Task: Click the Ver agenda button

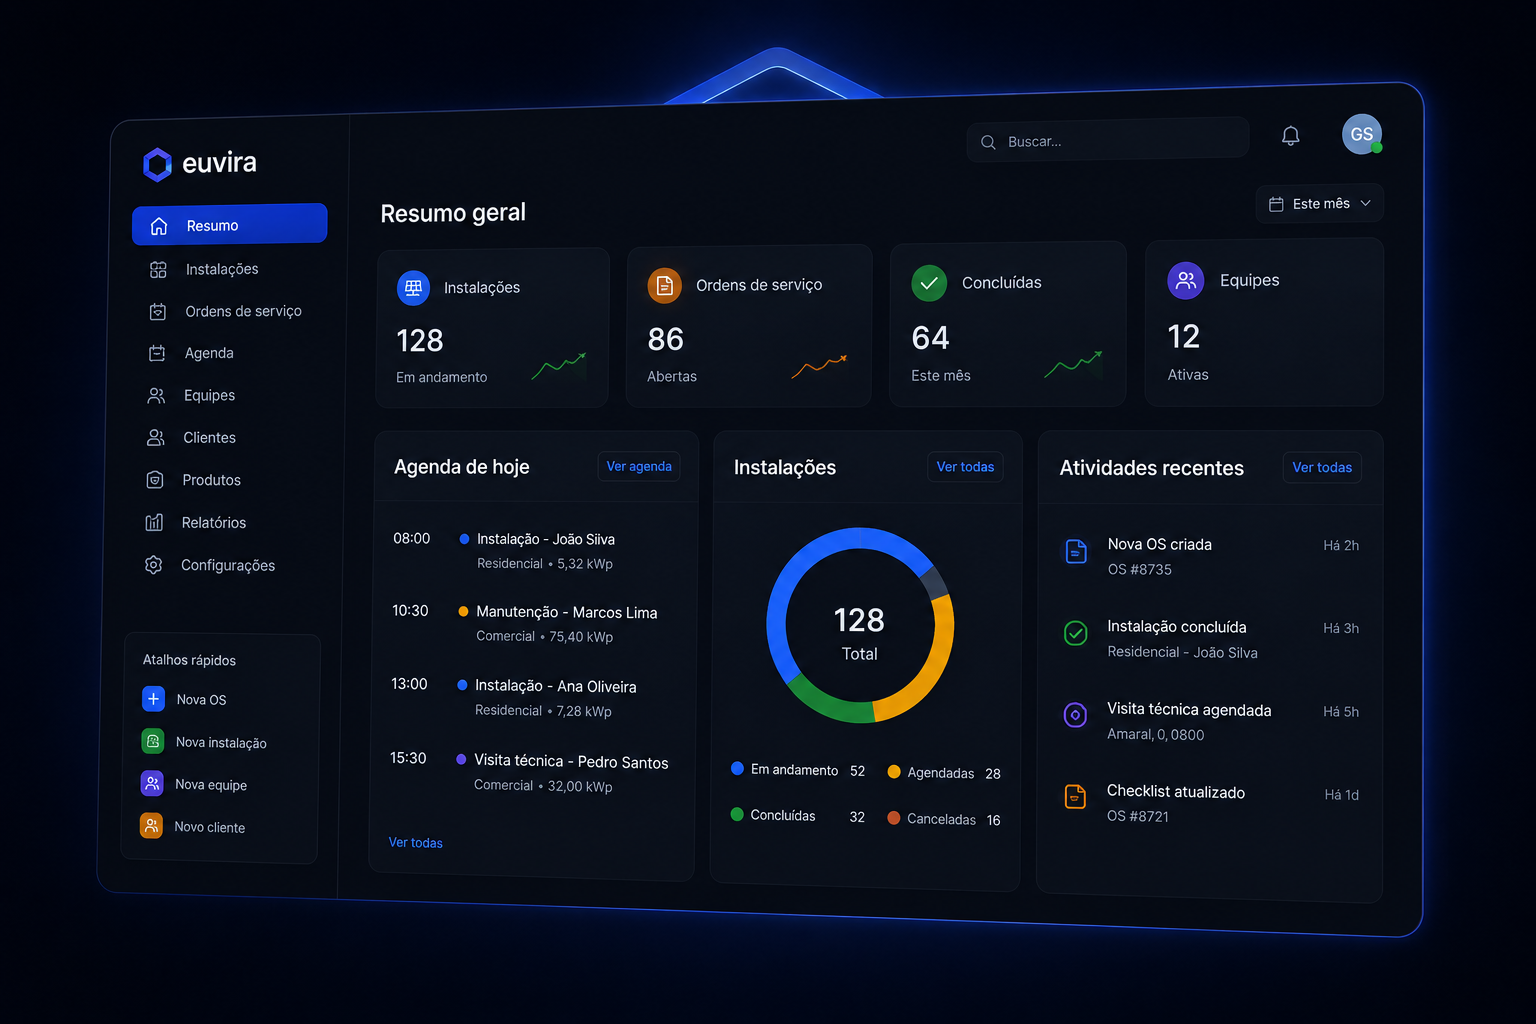Action: pos(639,466)
